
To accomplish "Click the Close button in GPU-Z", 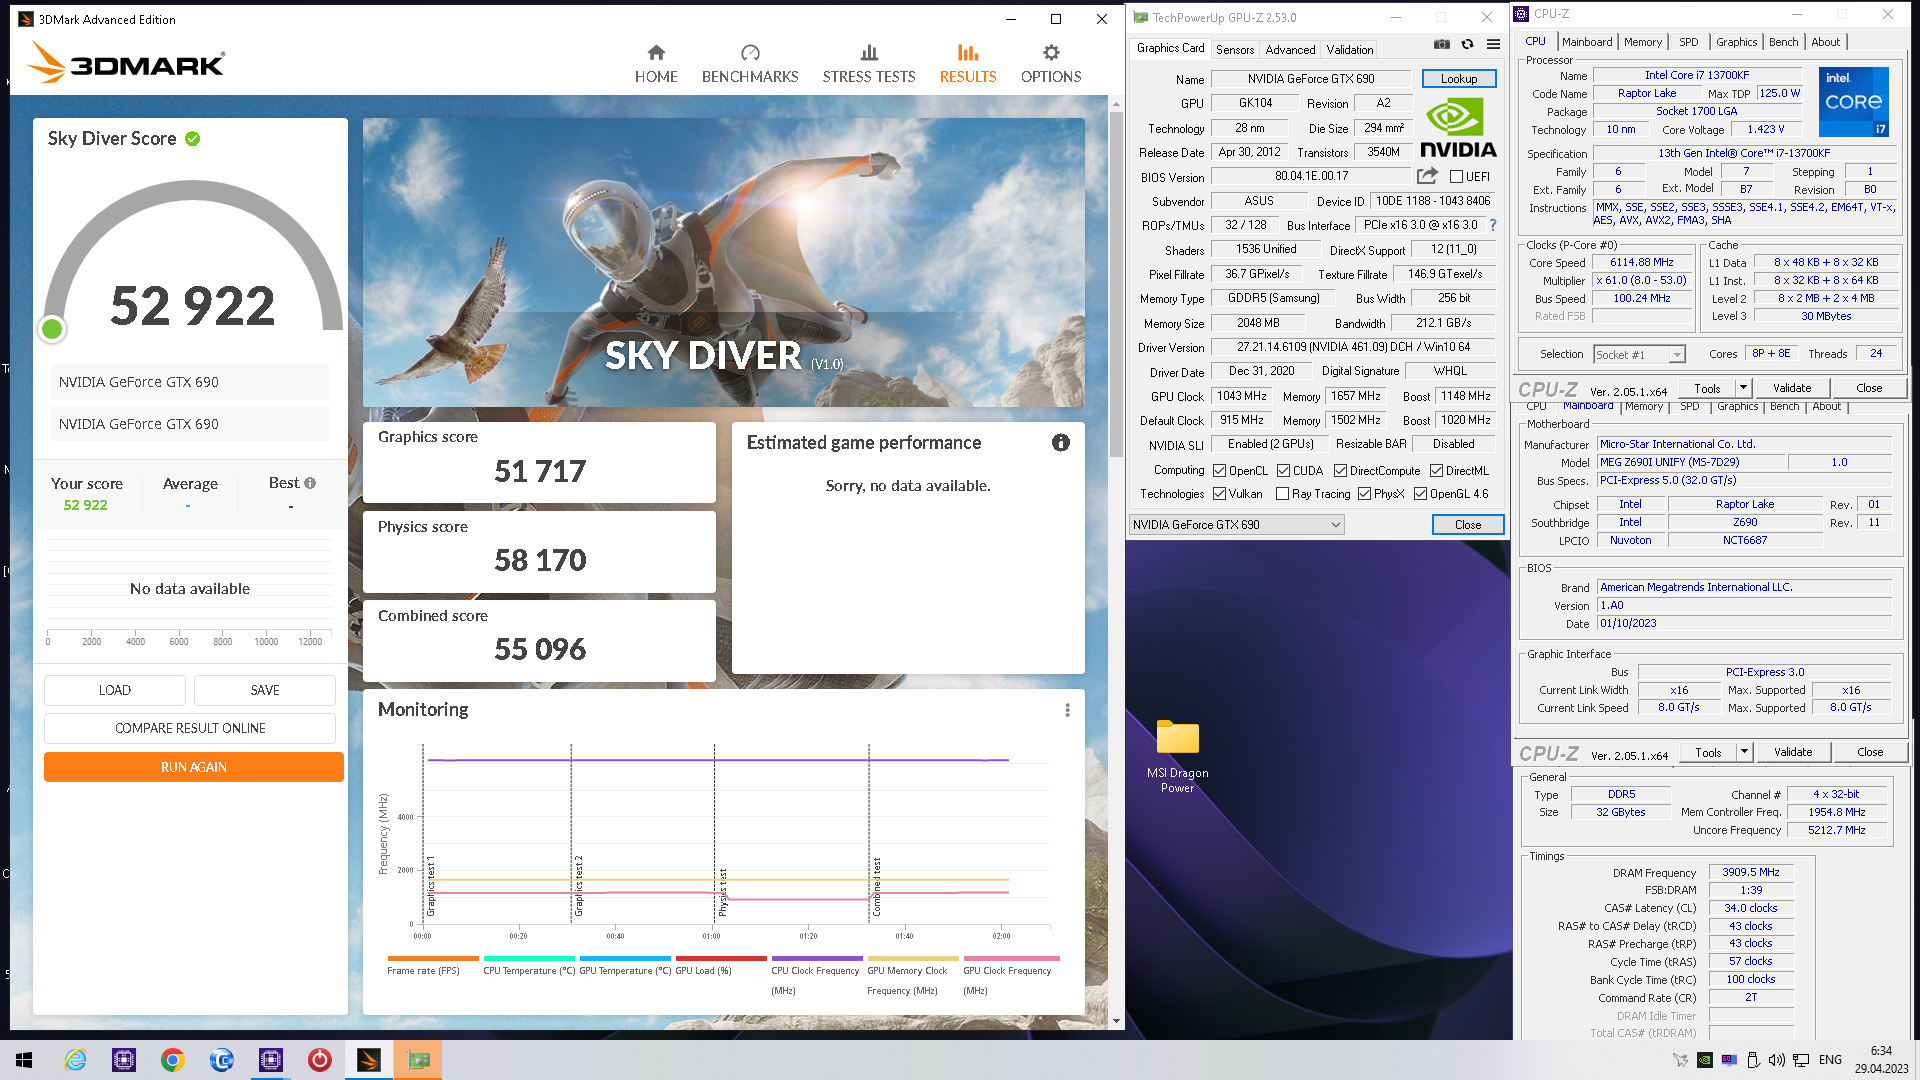I will click(1468, 525).
